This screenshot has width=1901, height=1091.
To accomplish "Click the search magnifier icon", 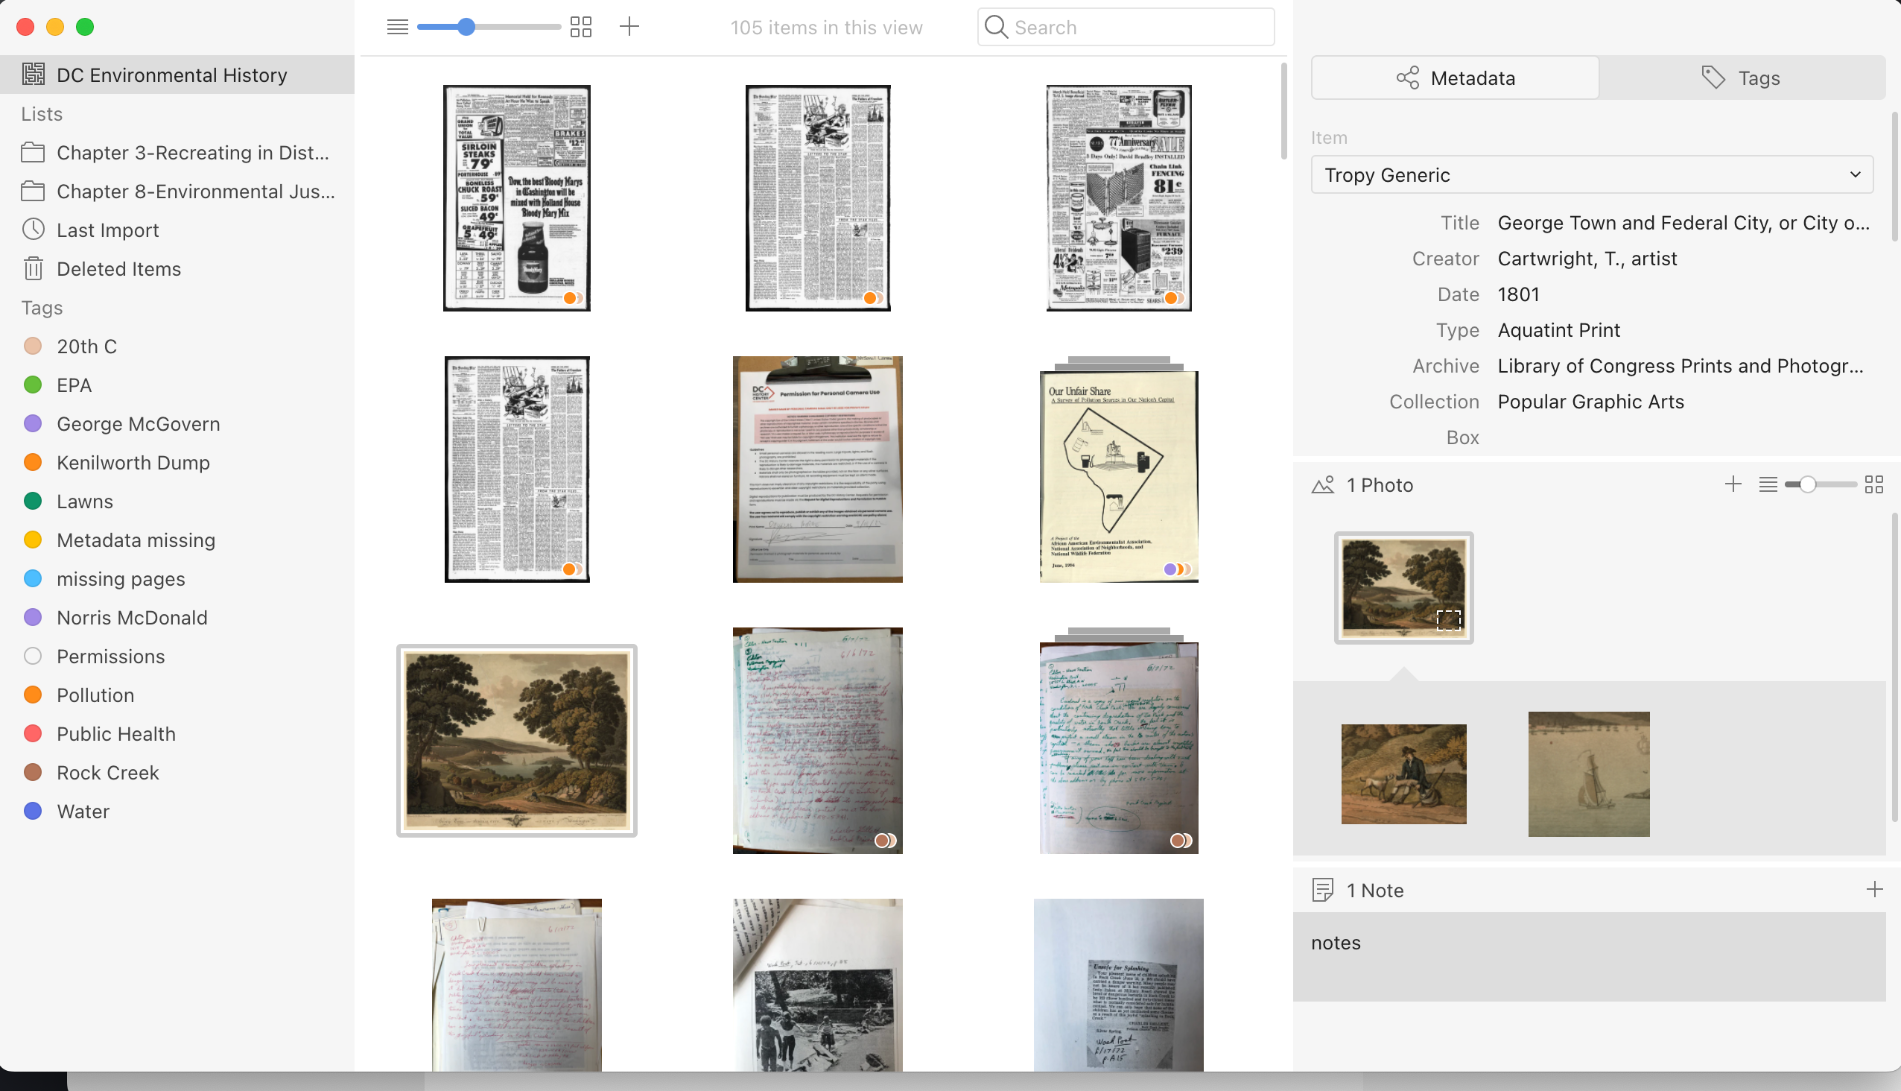I will [x=996, y=27].
